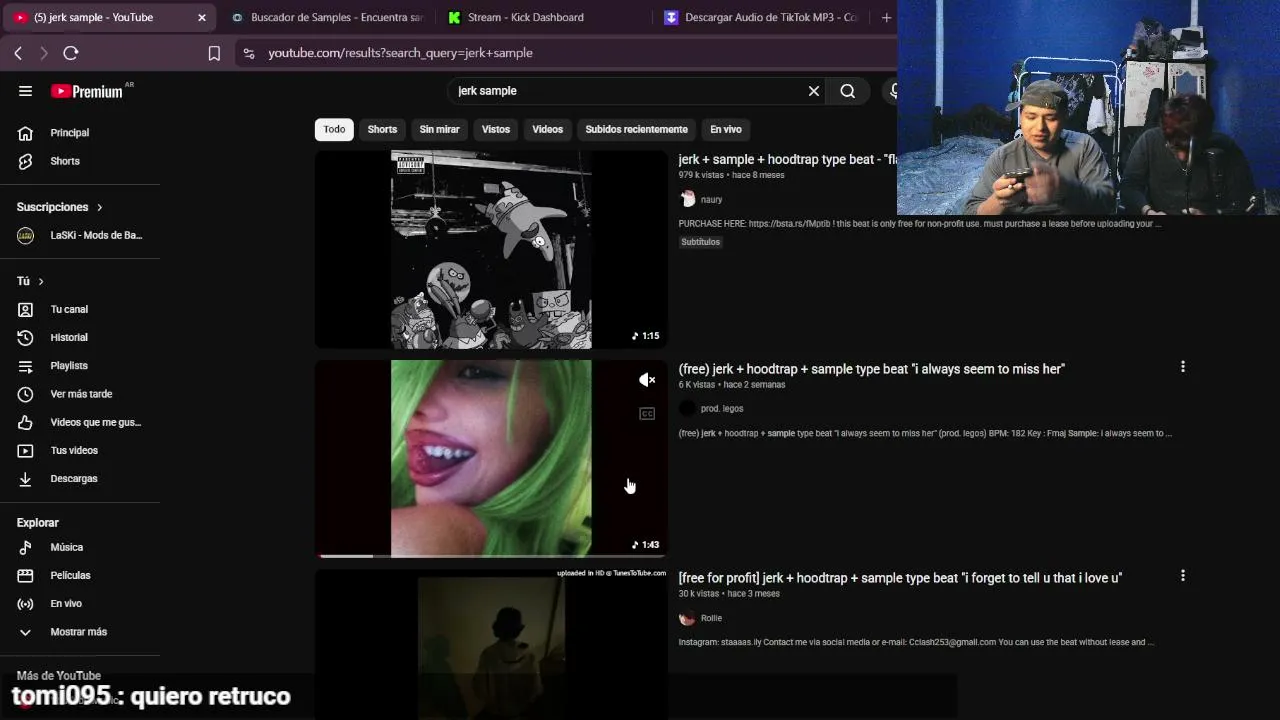Open the Rollie channel avatar
Screen dimensions: 1280x720
click(x=687, y=618)
